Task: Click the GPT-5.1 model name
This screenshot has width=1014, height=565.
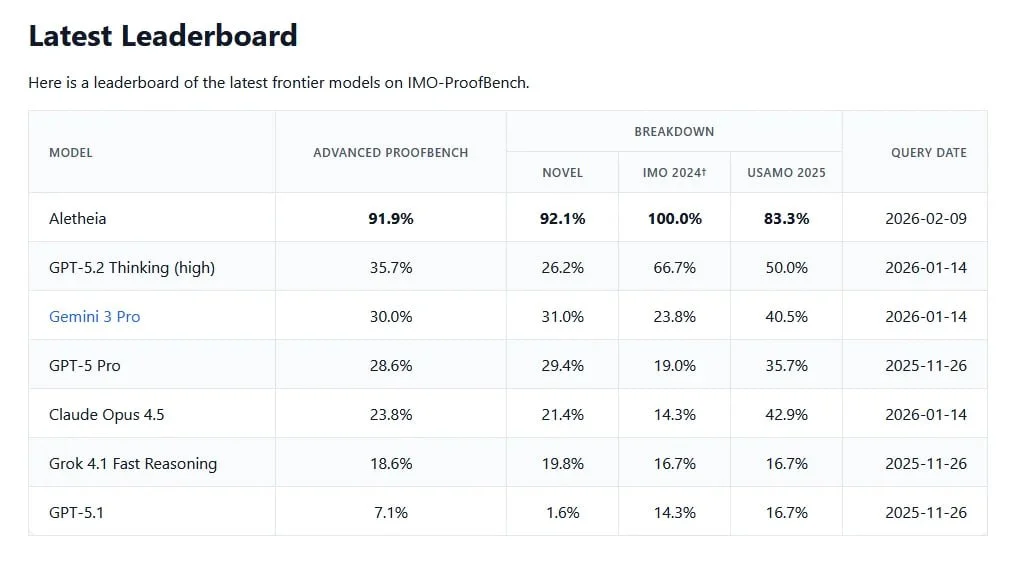Action: [x=76, y=512]
